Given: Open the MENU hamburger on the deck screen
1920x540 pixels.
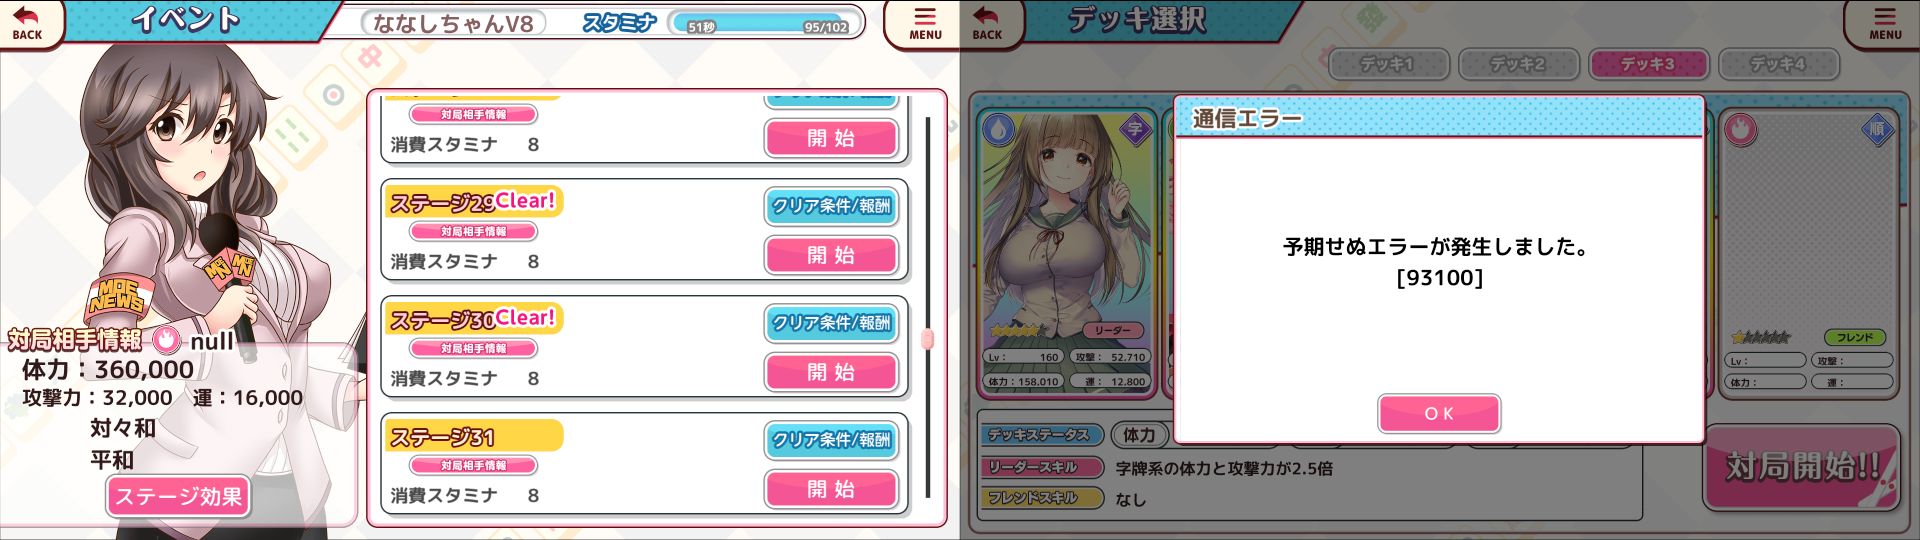Looking at the screenshot, I should (x=1885, y=23).
